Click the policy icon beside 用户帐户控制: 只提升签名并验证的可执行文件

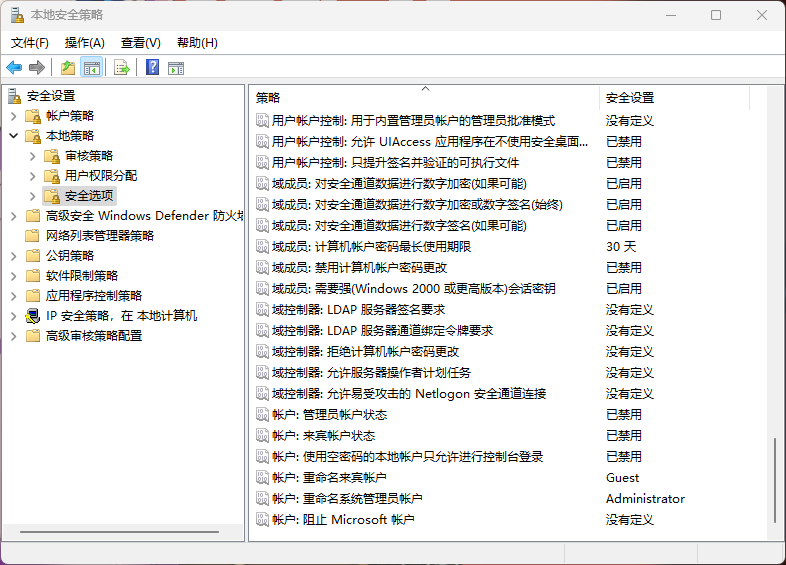point(262,162)
